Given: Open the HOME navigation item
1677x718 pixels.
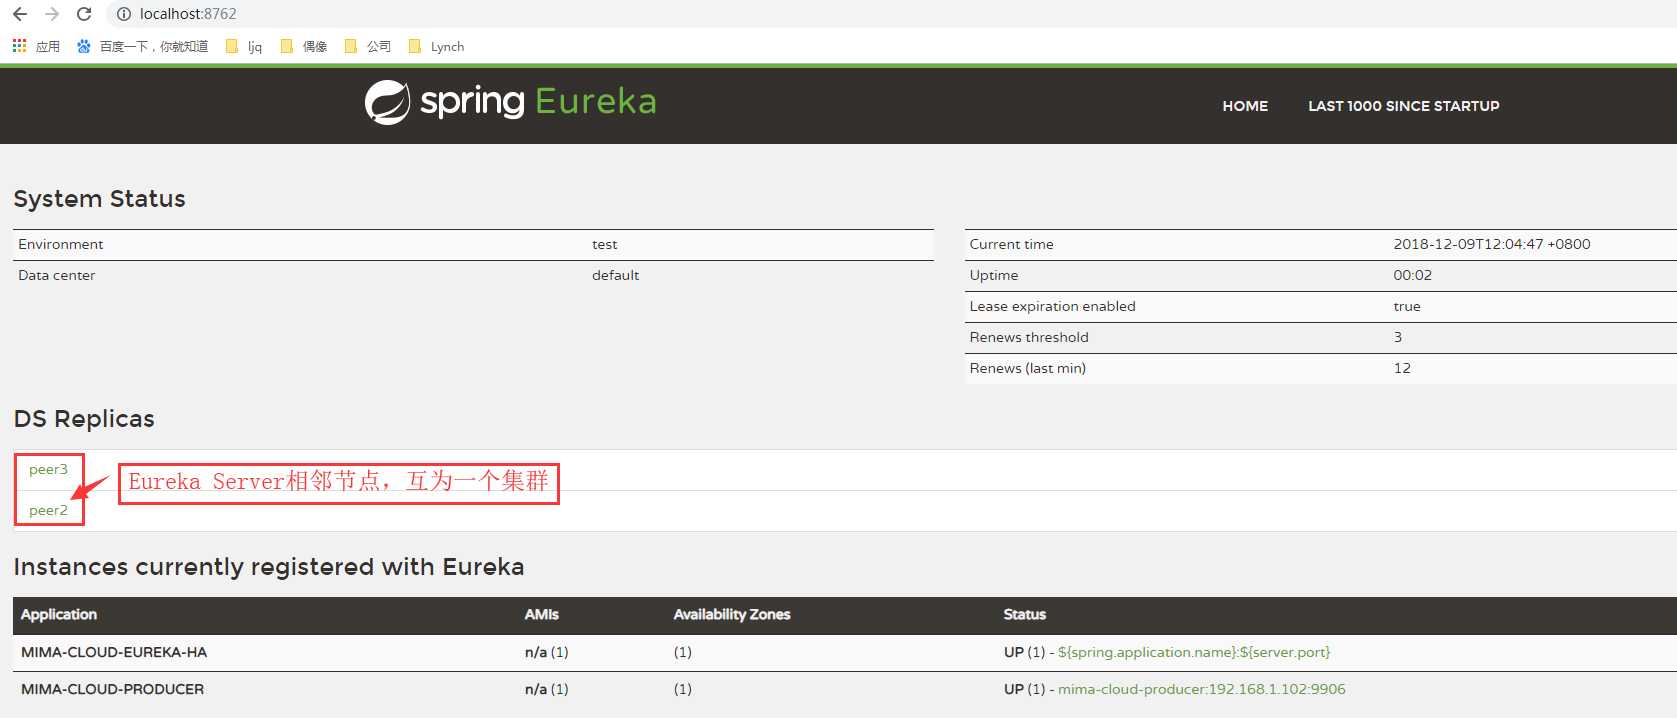Looking at the screenshot, I should 1245,106.
